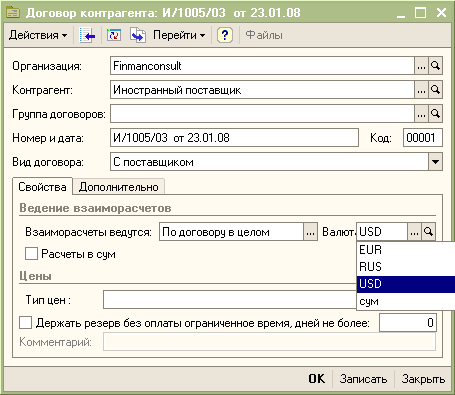Click the ellipsis button for Взаиморасчеты ведутся
The width and height of the screenshot is (455, 395).
click(x=310, y=232)
